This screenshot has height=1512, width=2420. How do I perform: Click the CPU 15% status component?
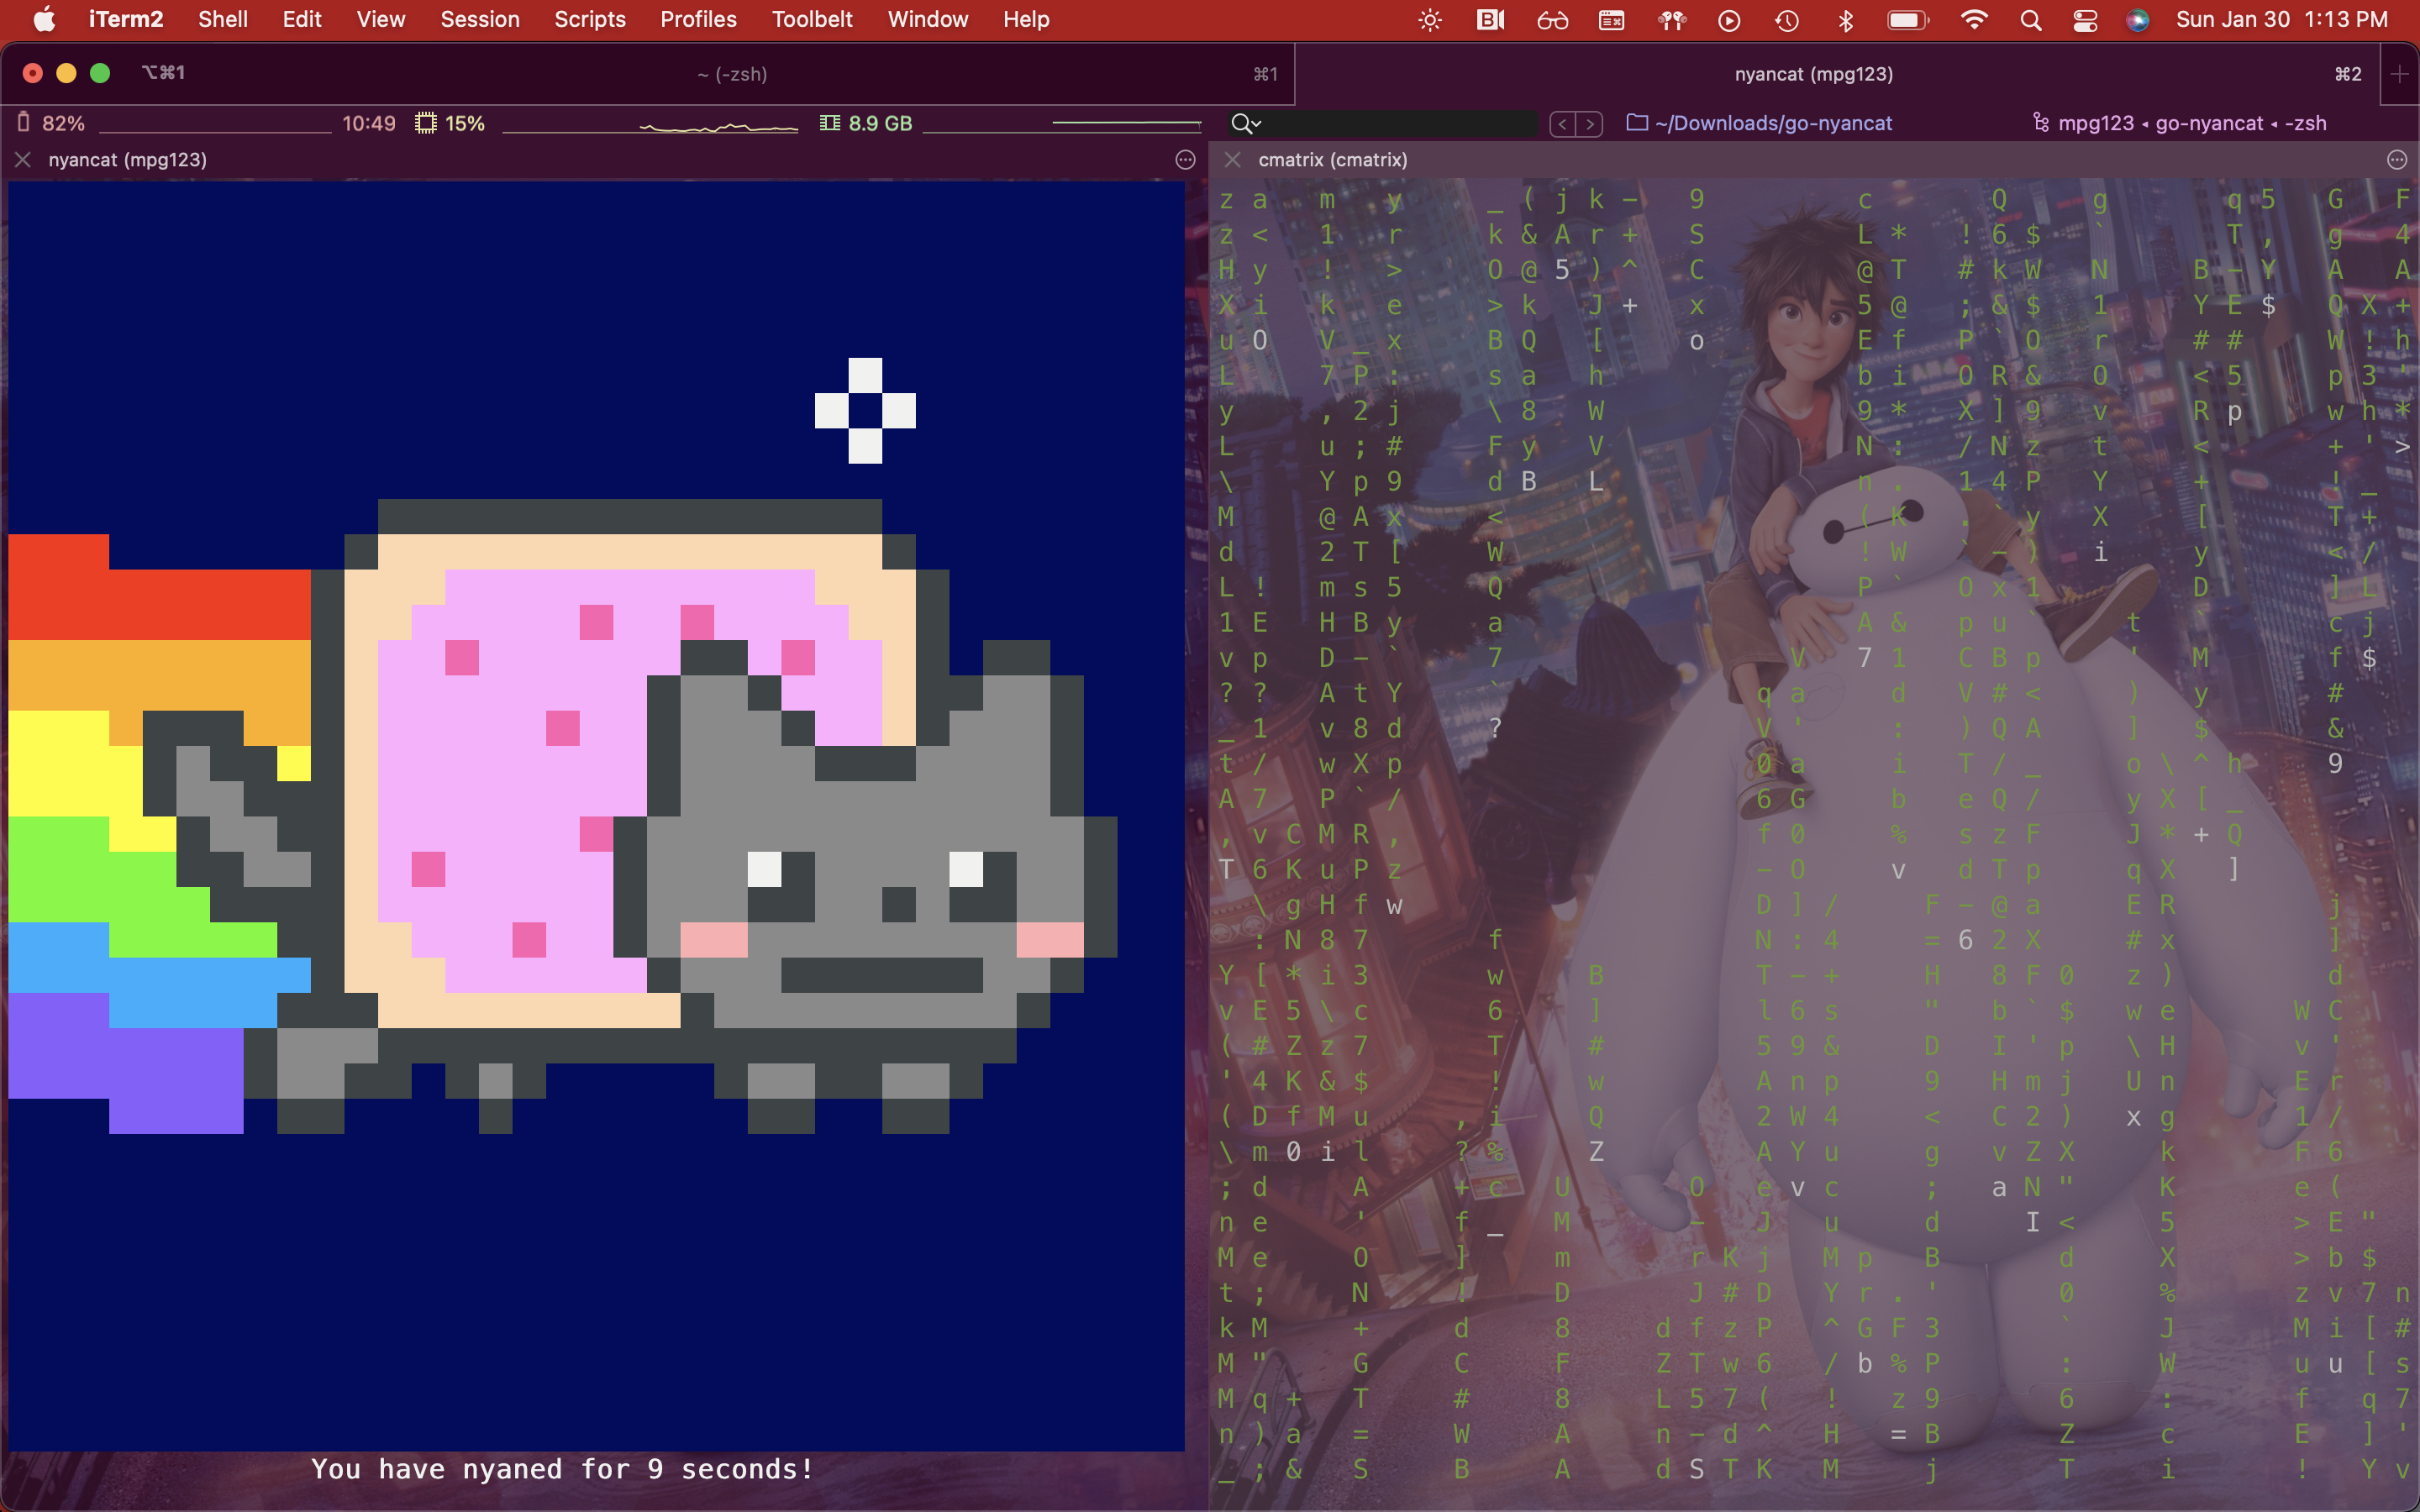click(451, 123)
